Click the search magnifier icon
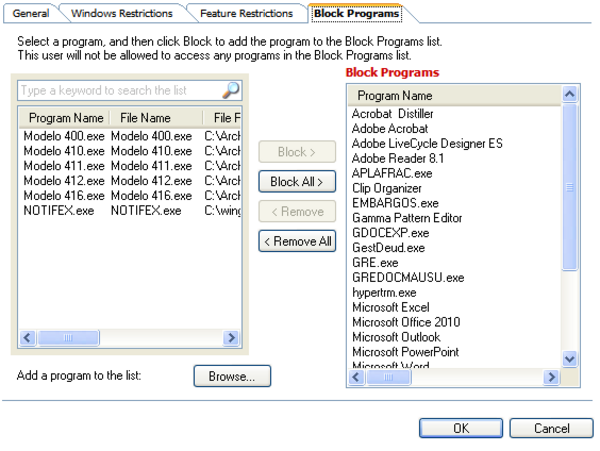The height and width of the screenshot is (451, 600). coord(230,90)
